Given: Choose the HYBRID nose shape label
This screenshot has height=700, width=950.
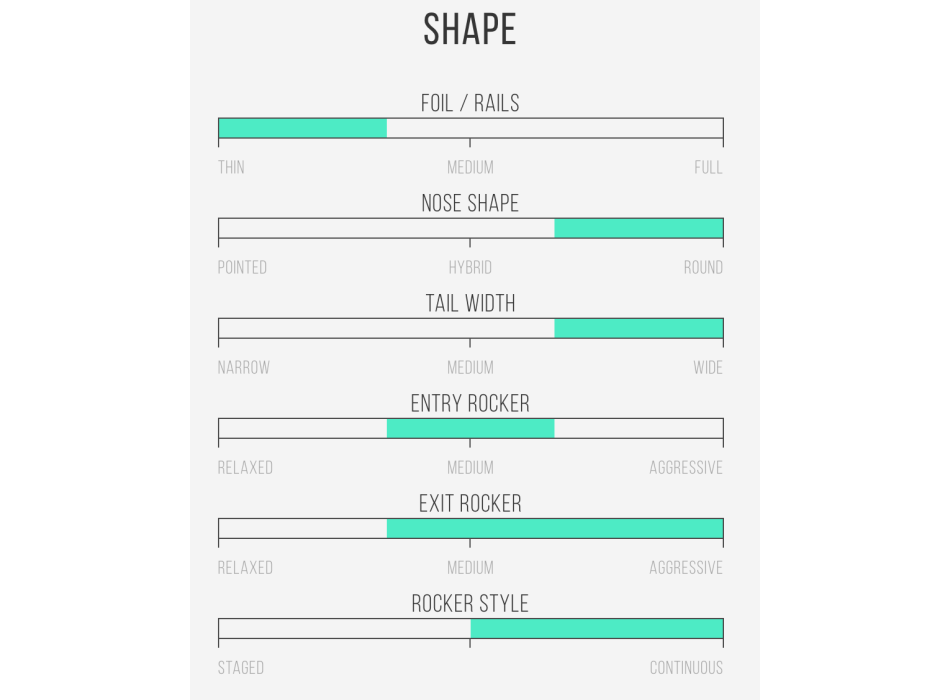Looking at the screenshot, I should pos(470,267).
